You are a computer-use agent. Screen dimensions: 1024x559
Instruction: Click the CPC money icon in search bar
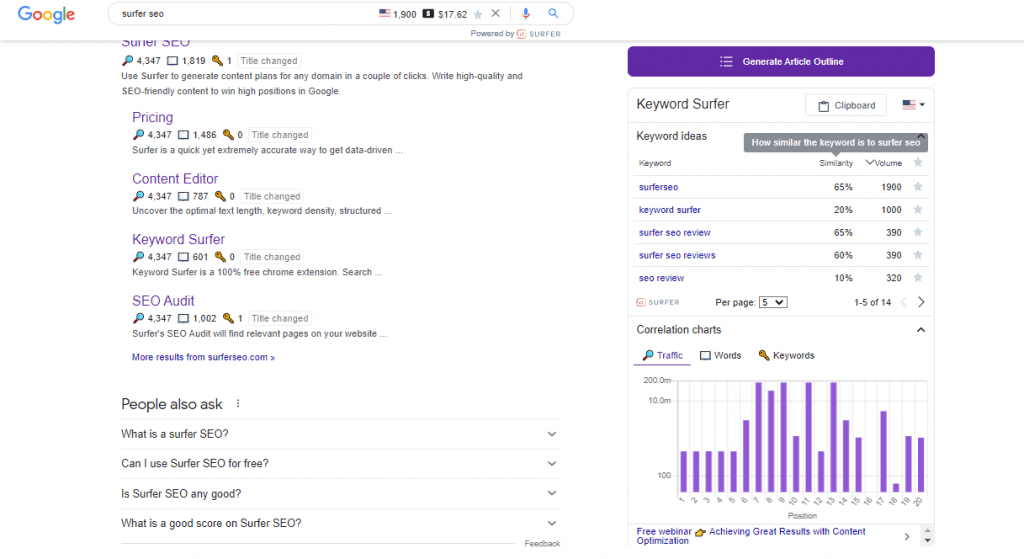(428, 14)
